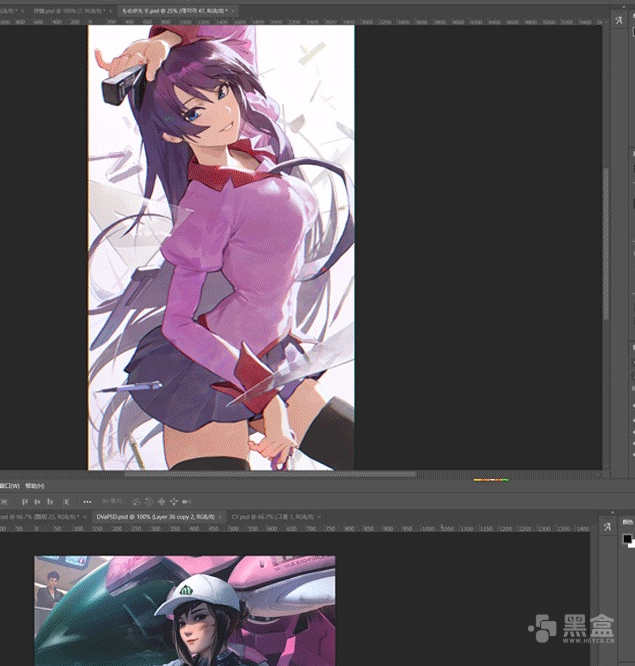Click the align top edges icon

click(25, 502)
